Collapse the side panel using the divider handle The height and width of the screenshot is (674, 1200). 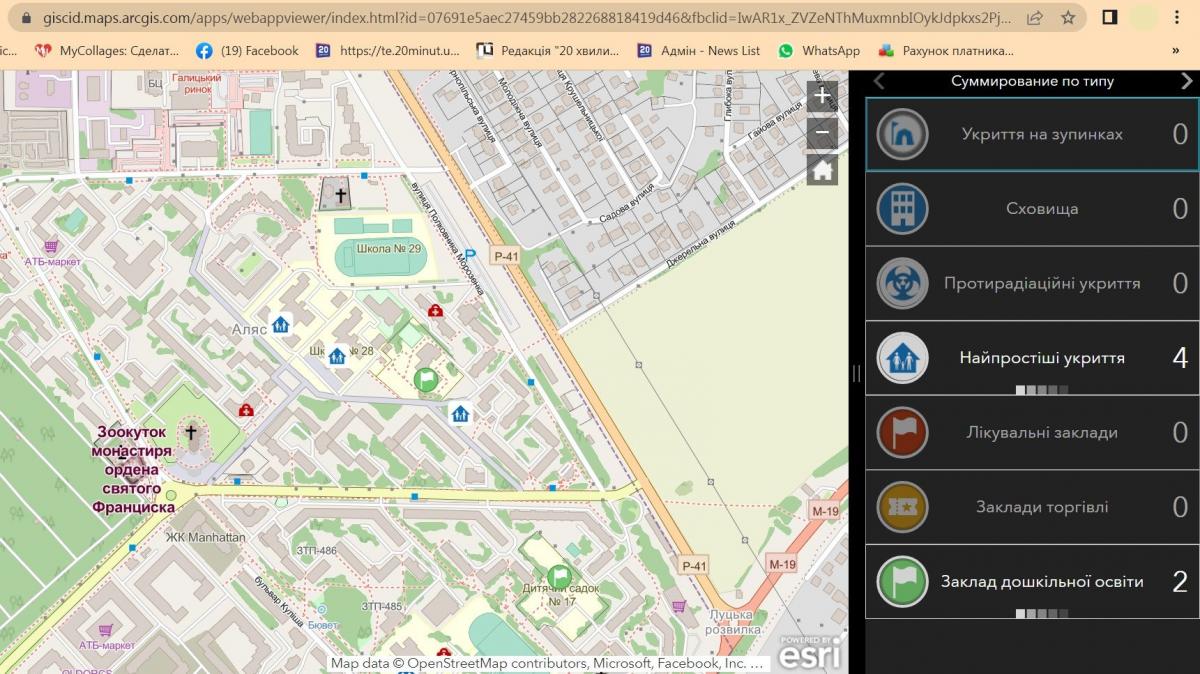[x=856, y=373]
